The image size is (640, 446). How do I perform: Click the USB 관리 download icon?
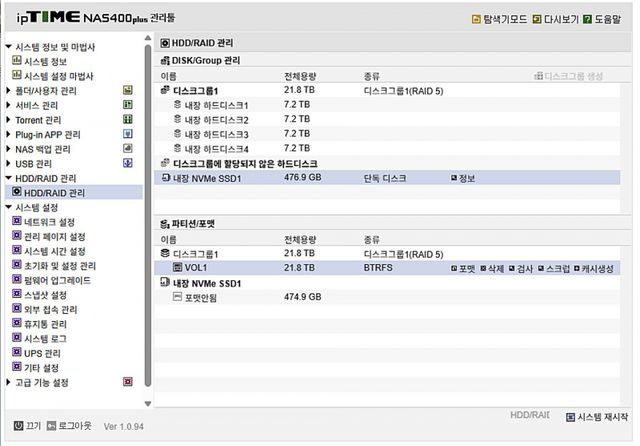(x=128, y=163)
